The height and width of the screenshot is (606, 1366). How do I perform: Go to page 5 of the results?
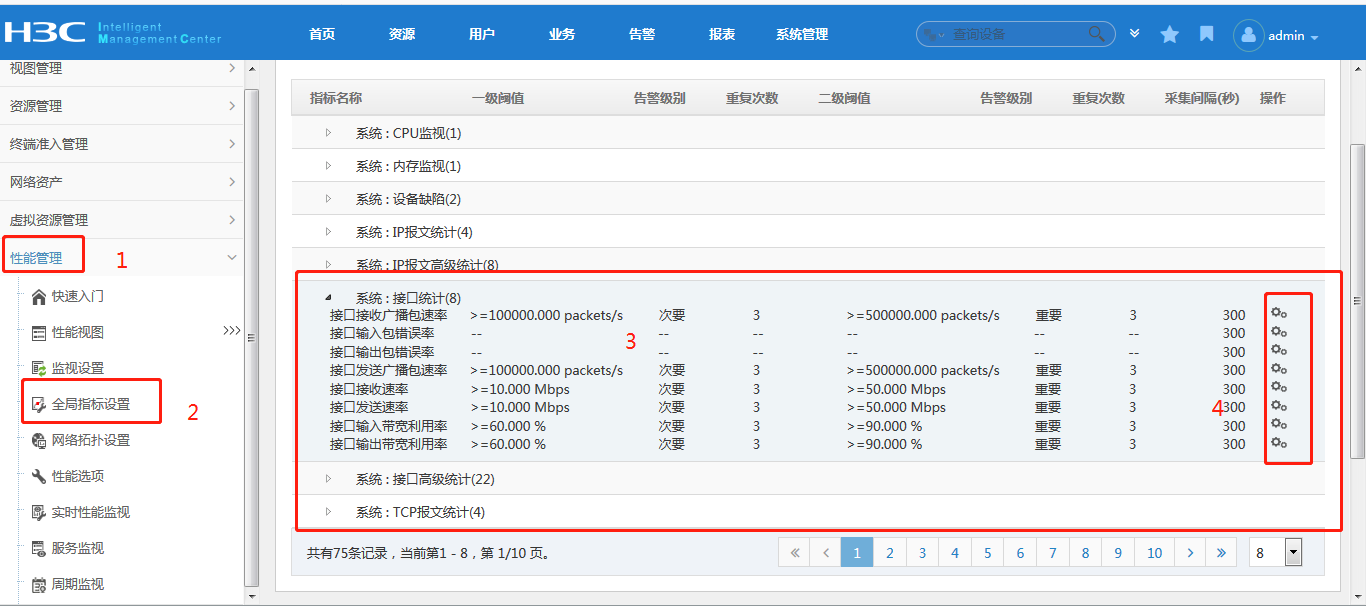coord(987,552)
